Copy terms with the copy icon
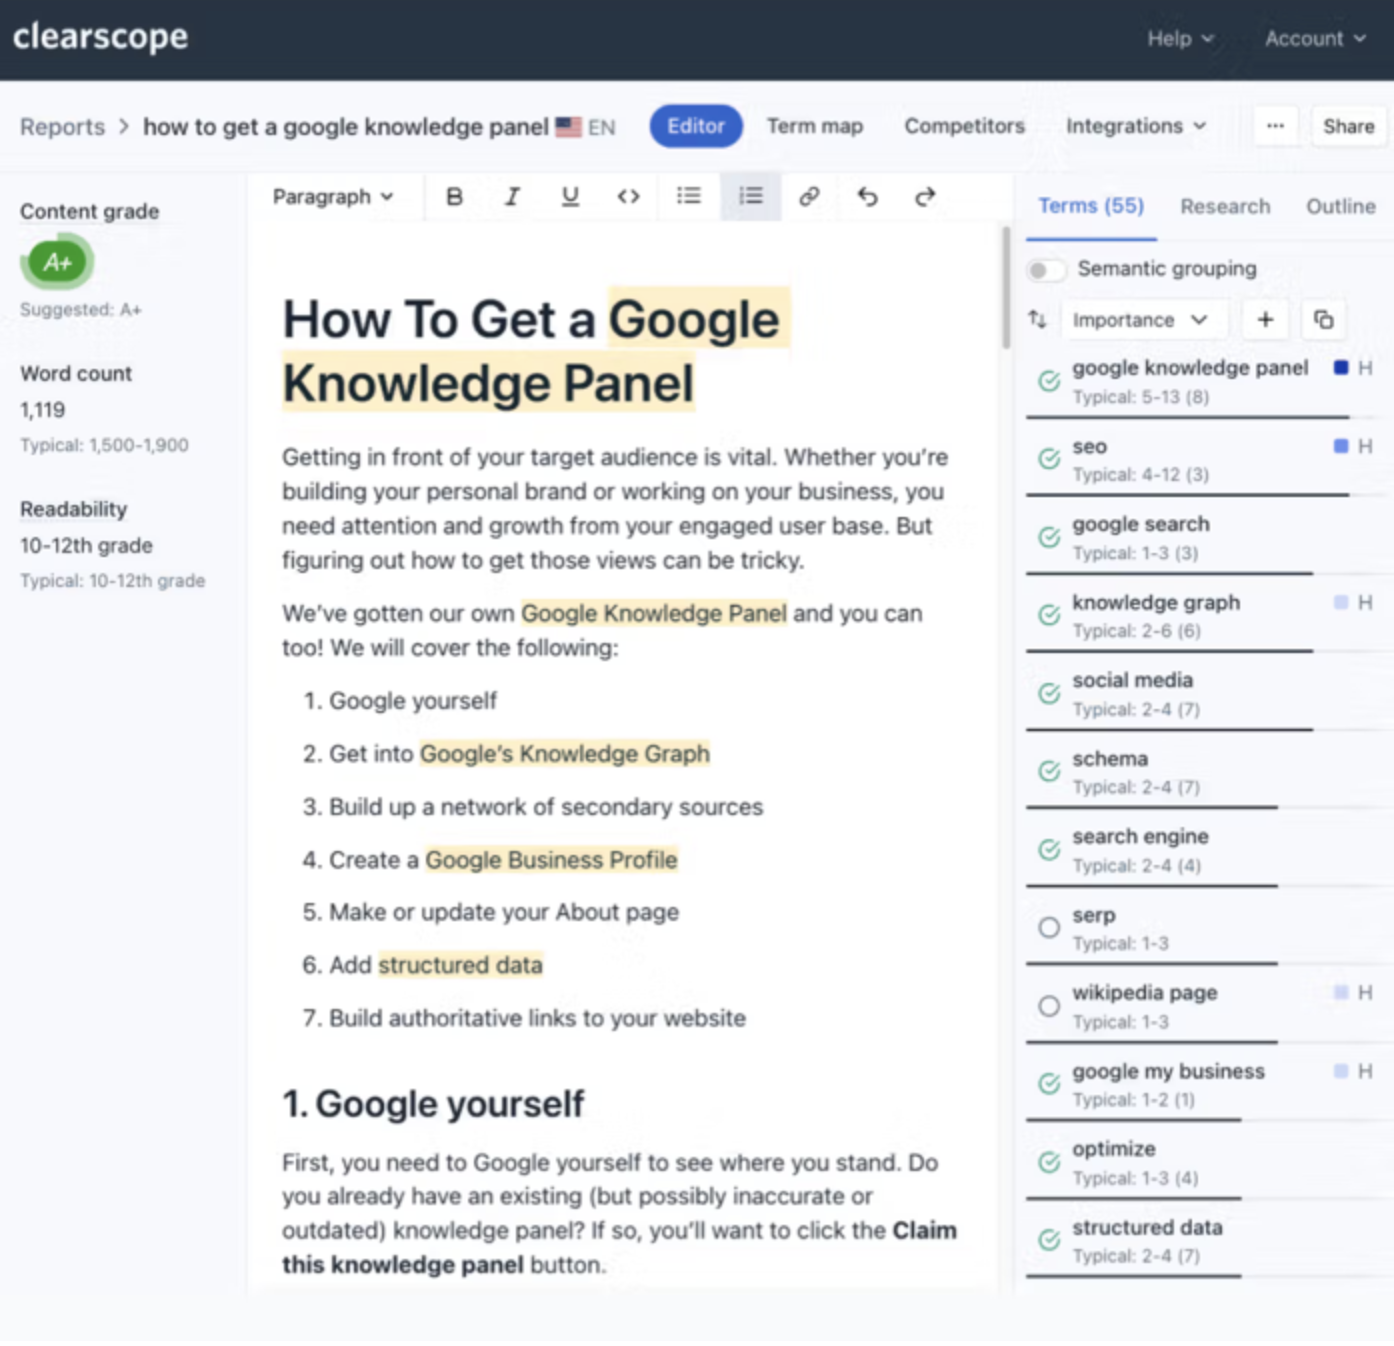 click(1323, 320)
